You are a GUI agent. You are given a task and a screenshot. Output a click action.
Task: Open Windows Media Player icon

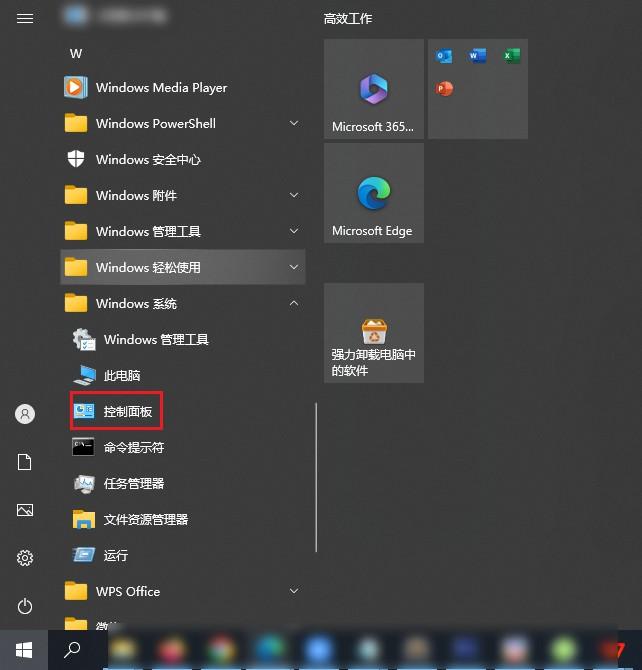(76, 87)
